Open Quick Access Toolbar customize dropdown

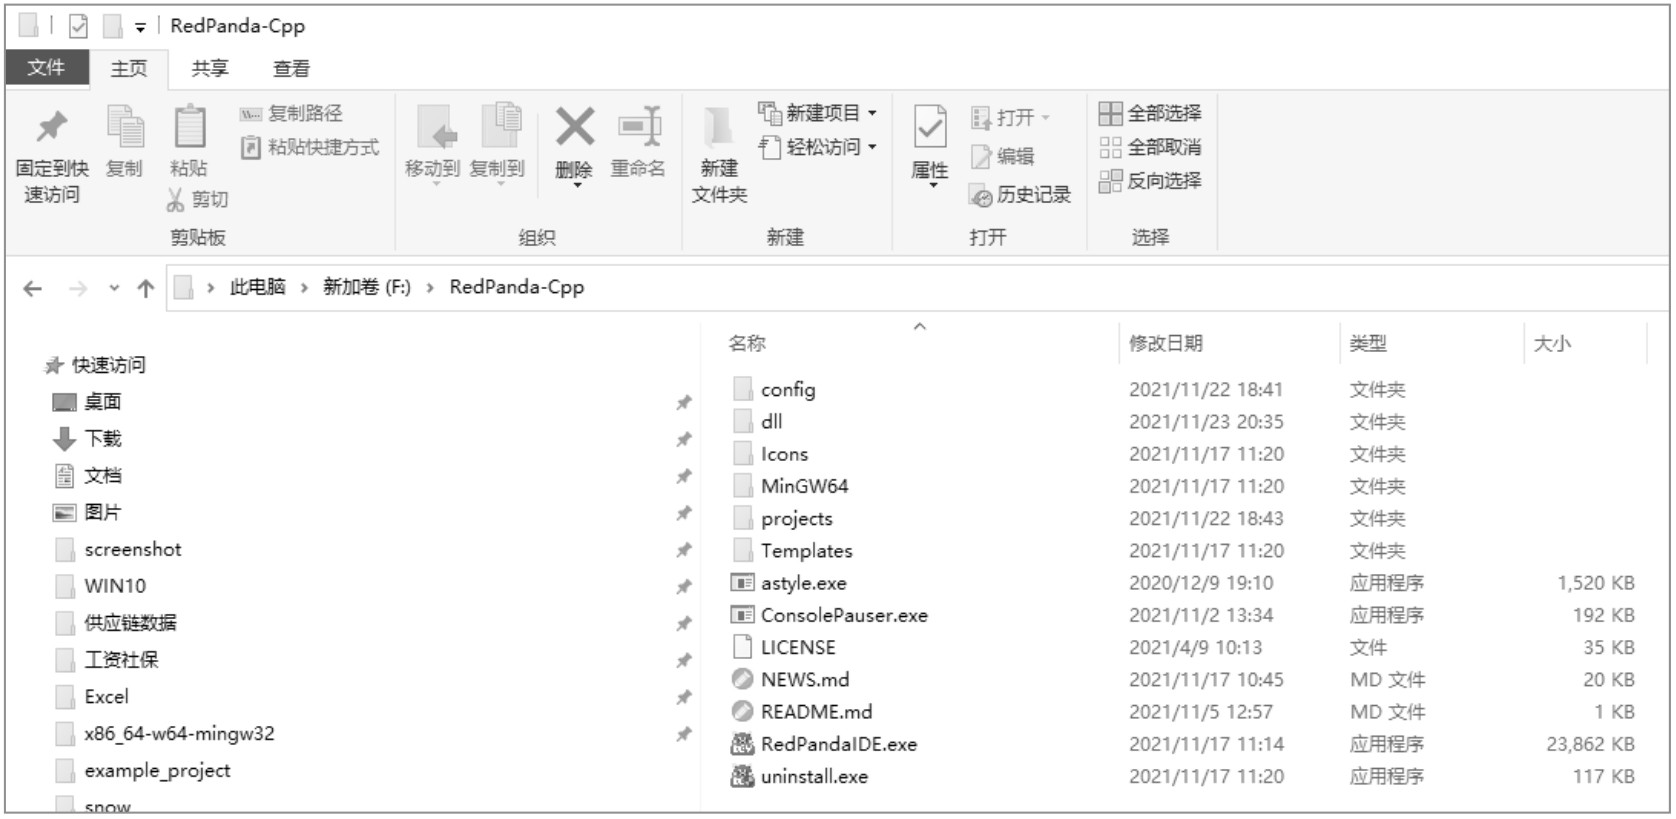coord(141,27)
